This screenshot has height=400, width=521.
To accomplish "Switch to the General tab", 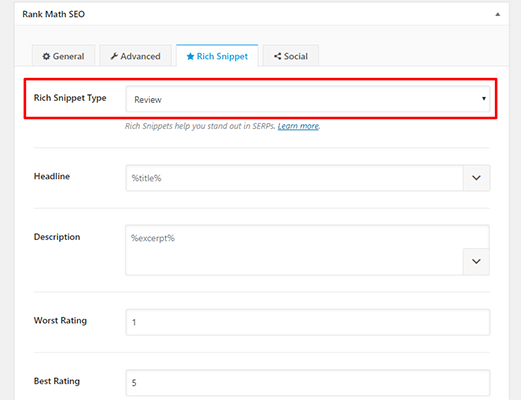I will tap(63, 56).
